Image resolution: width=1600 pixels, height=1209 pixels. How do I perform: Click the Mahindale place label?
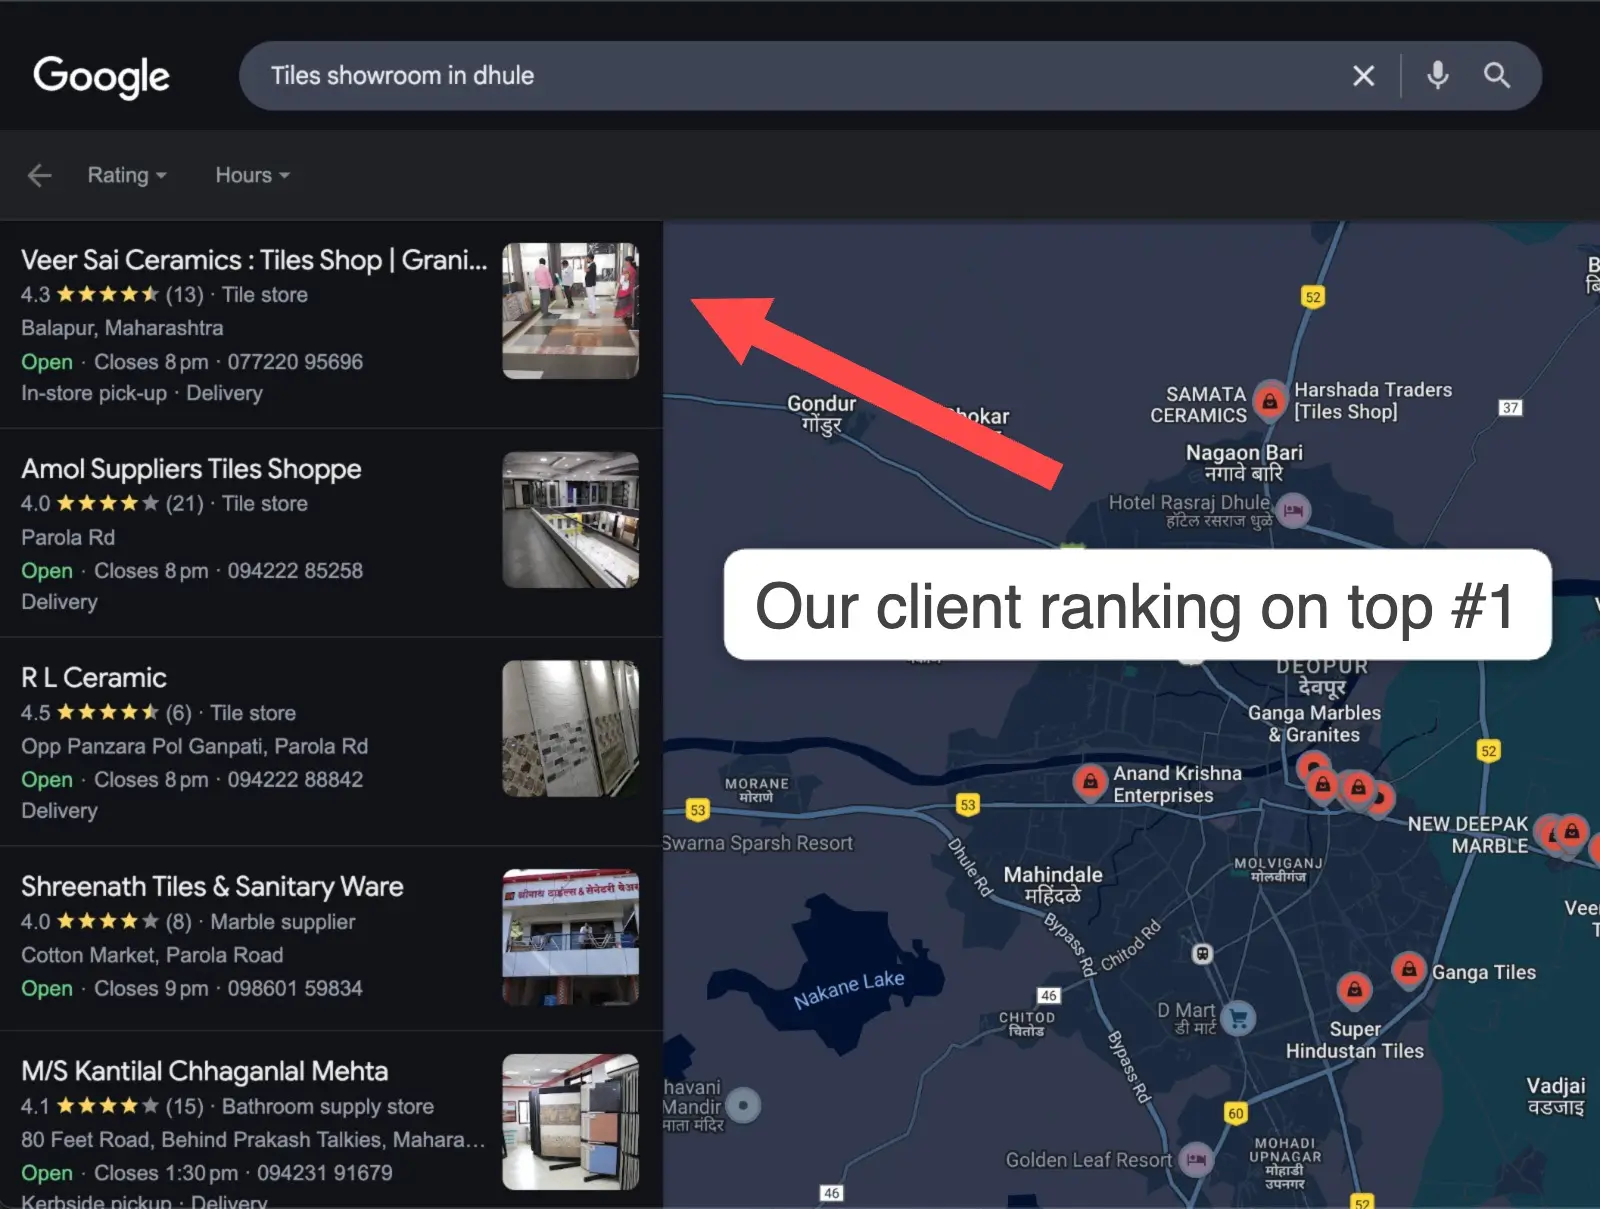[1053, 884]
